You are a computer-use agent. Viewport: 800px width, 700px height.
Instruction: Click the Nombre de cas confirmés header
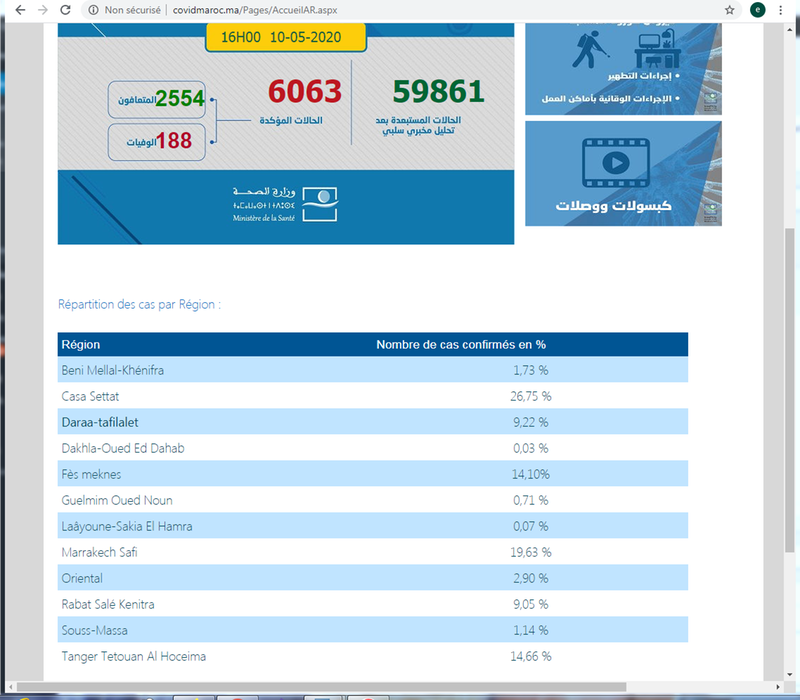pos(460,345)
